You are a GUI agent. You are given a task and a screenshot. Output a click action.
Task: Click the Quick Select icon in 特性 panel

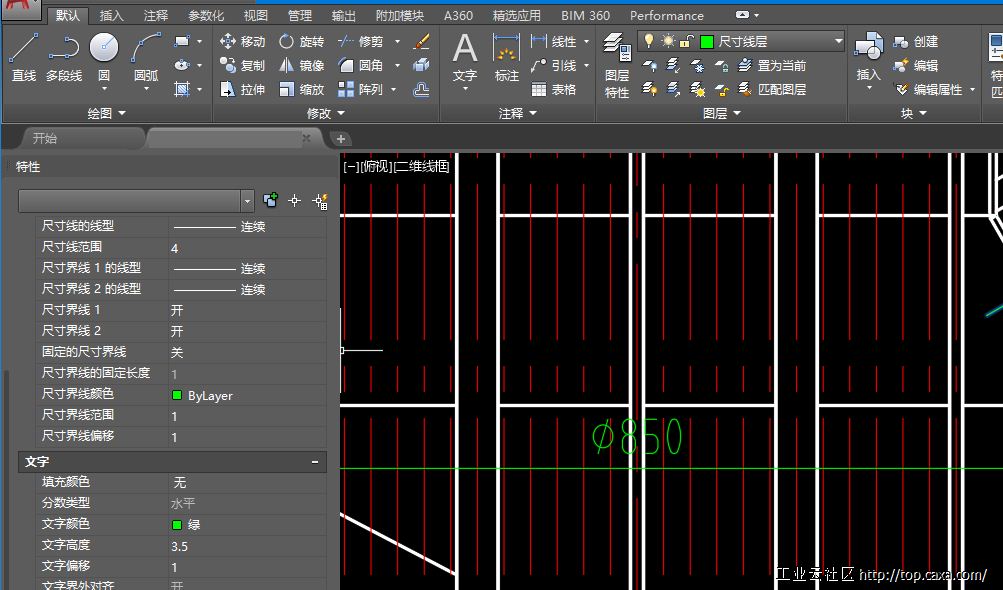(320, 201)
